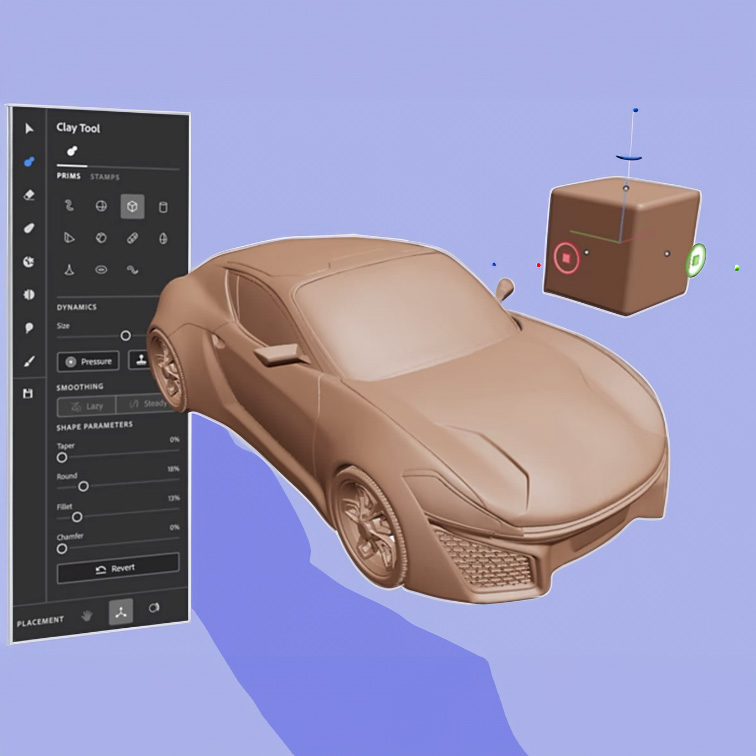Click the green scale handle on cube
This screenshot has width=756, height=756.
pyautogui.click(x=696, y=261)
